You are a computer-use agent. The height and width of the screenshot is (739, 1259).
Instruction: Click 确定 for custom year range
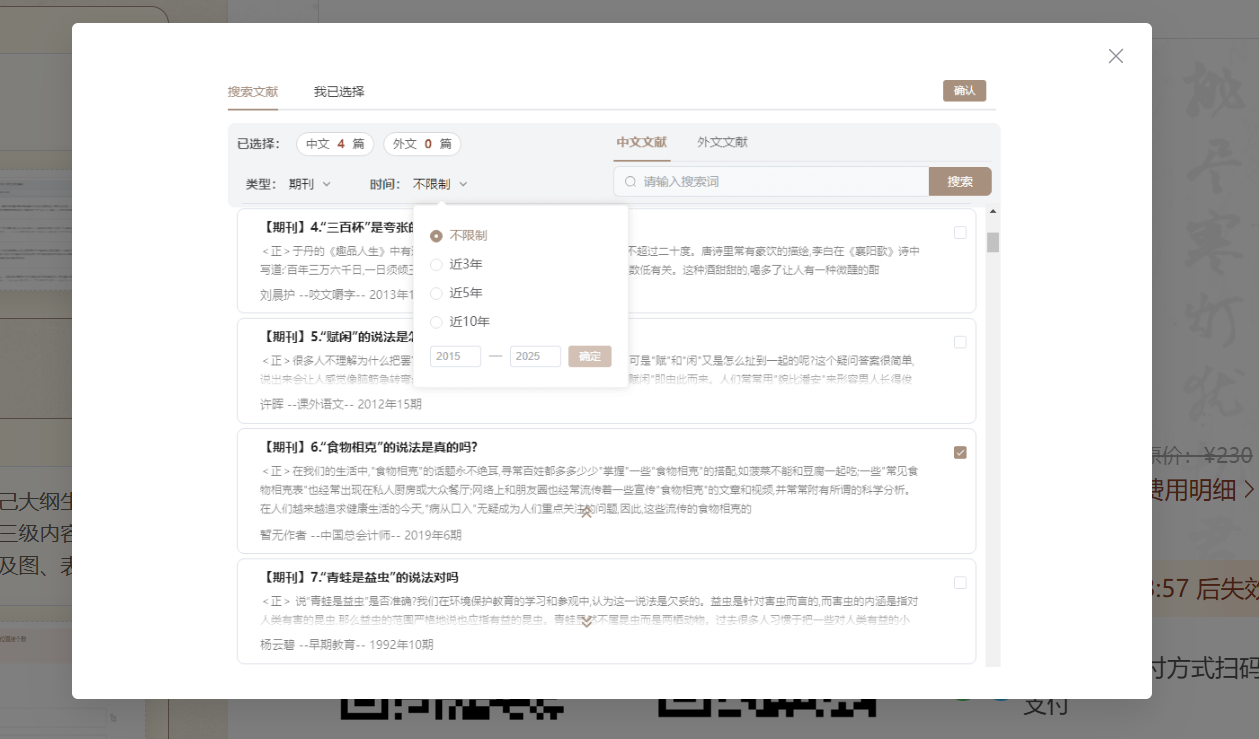pyautogui.click(x=590, y=356)
